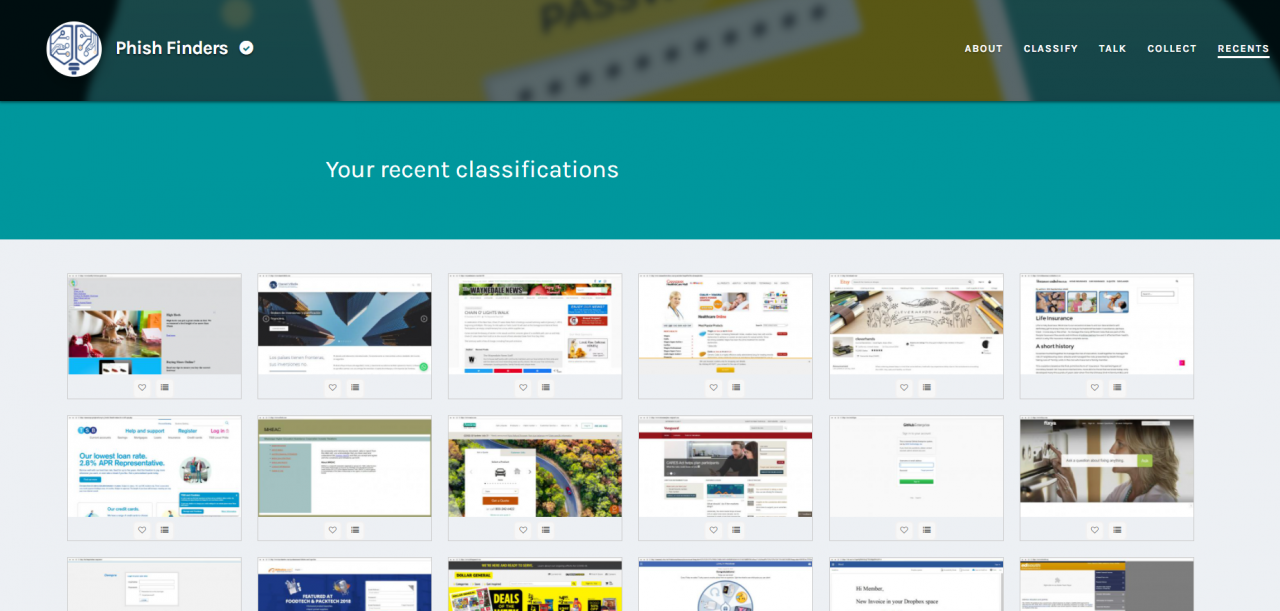The width and height of the screenshot is (1280, 611).
Task: Favorite the colorful sign-in page classification
Action: 142,388
